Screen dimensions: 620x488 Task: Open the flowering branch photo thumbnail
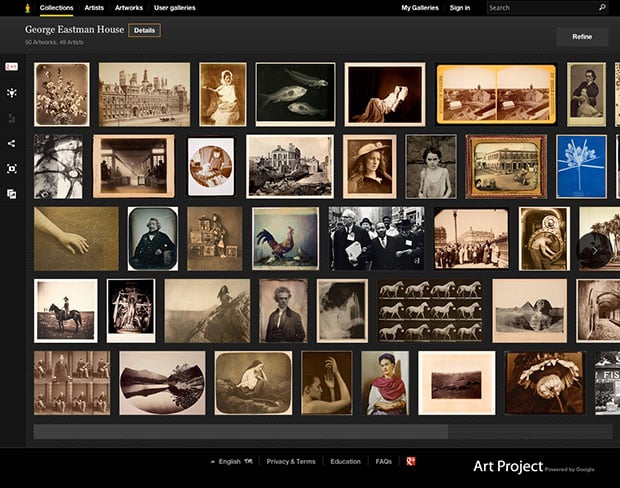[x=62, y=95]
